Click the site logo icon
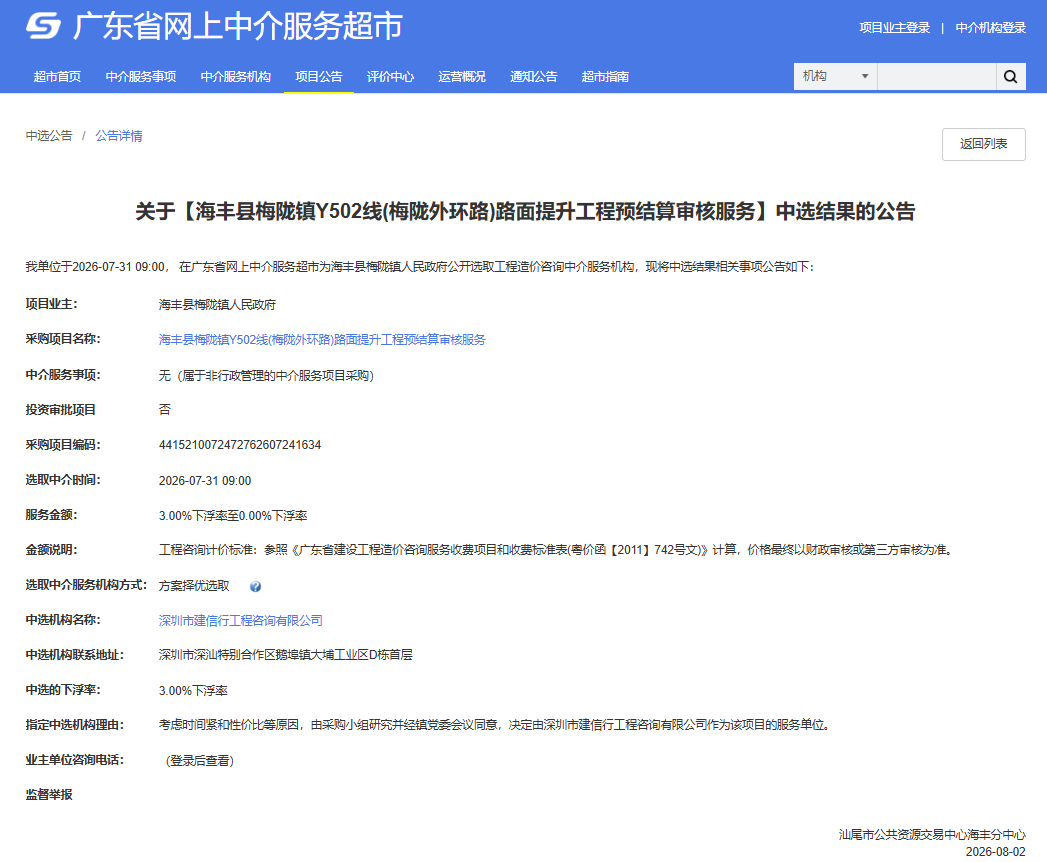 pos(43,26)
